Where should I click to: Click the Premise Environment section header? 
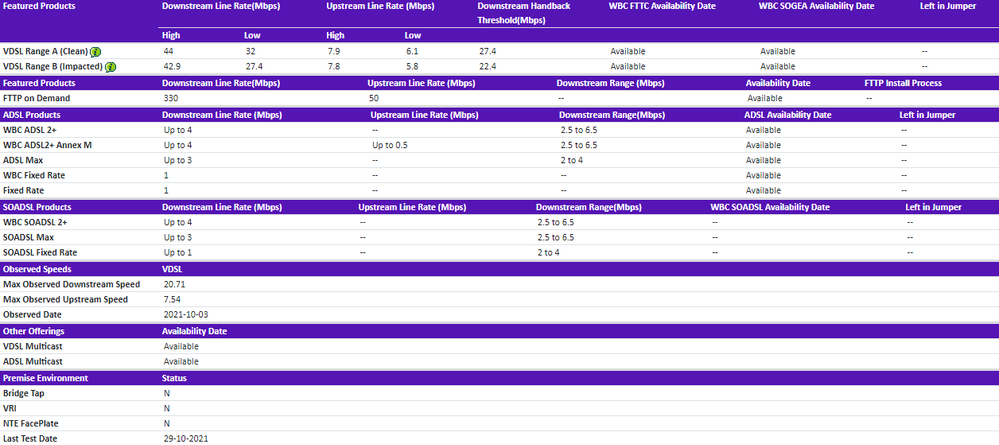click(x=45, y=378)
